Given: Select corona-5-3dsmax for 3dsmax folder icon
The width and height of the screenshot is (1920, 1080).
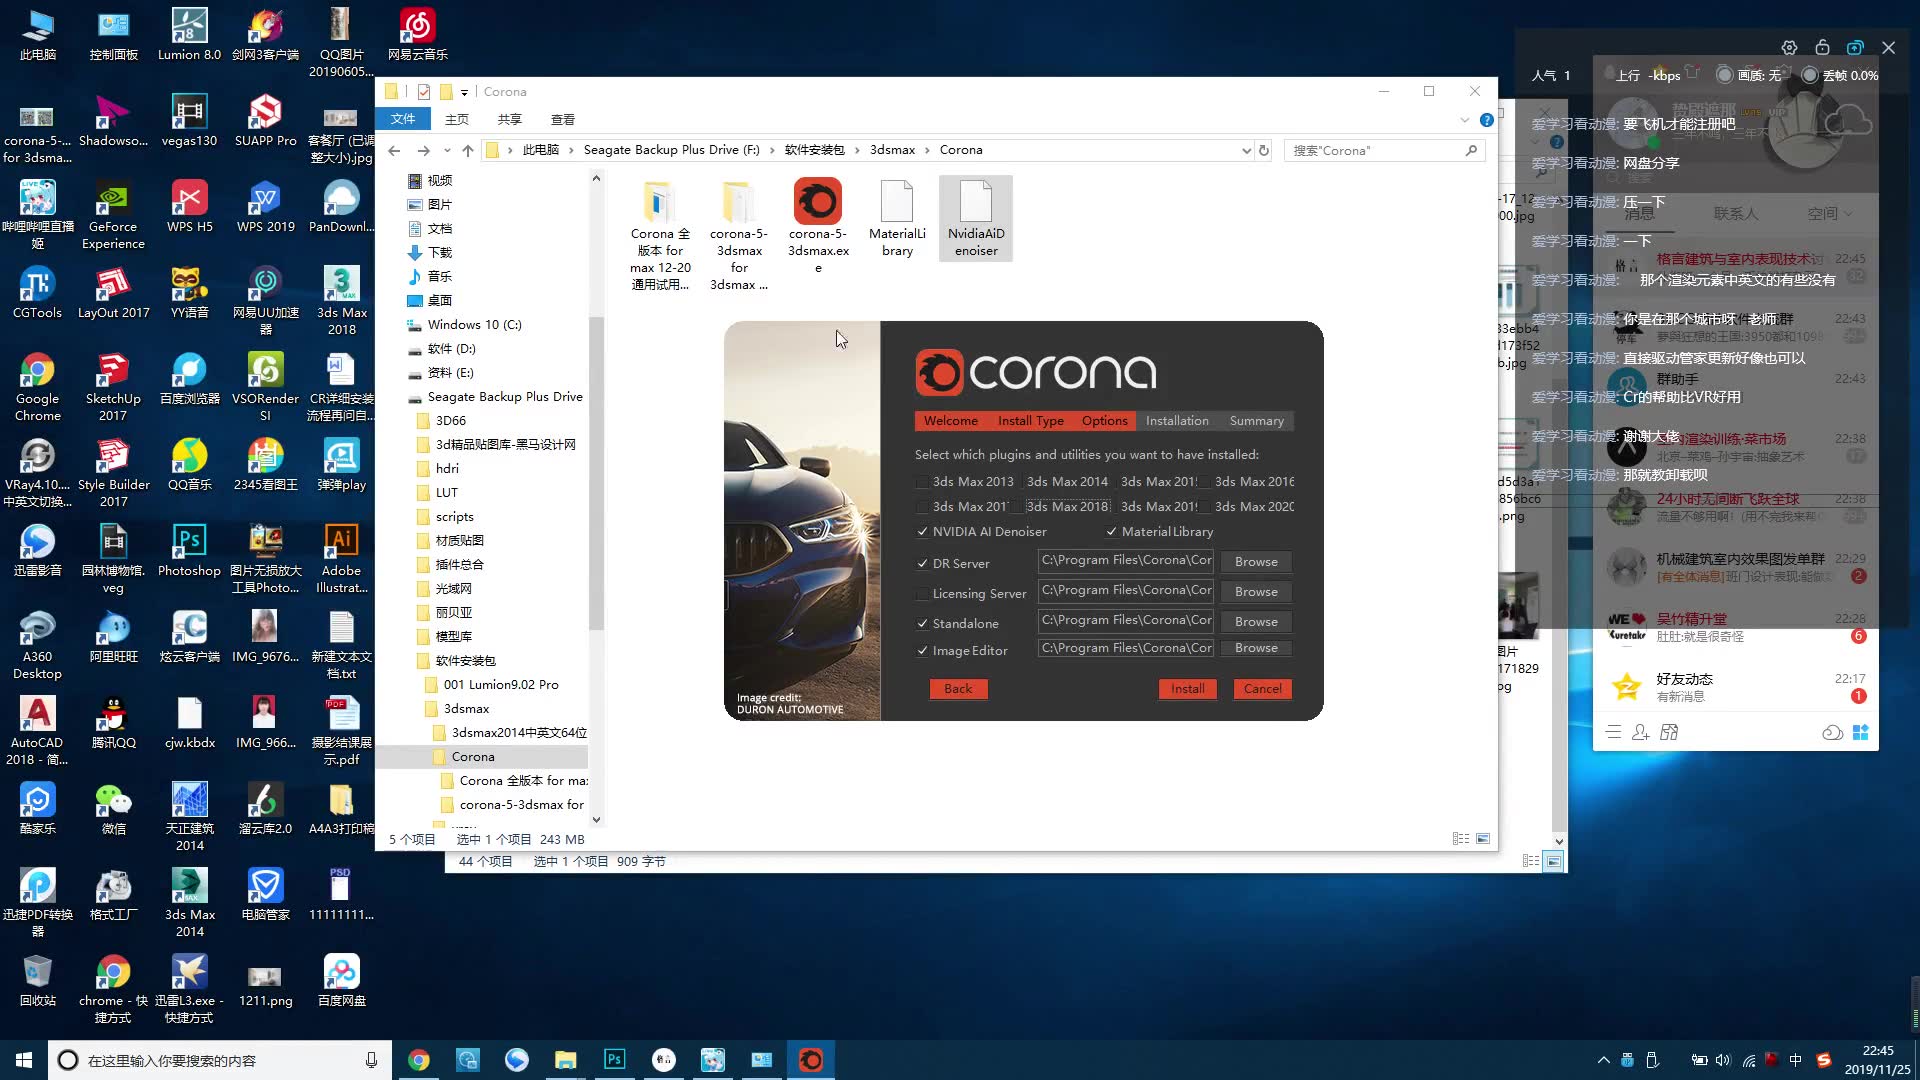Looking at the screenshot, I should [x=739, y=235].
